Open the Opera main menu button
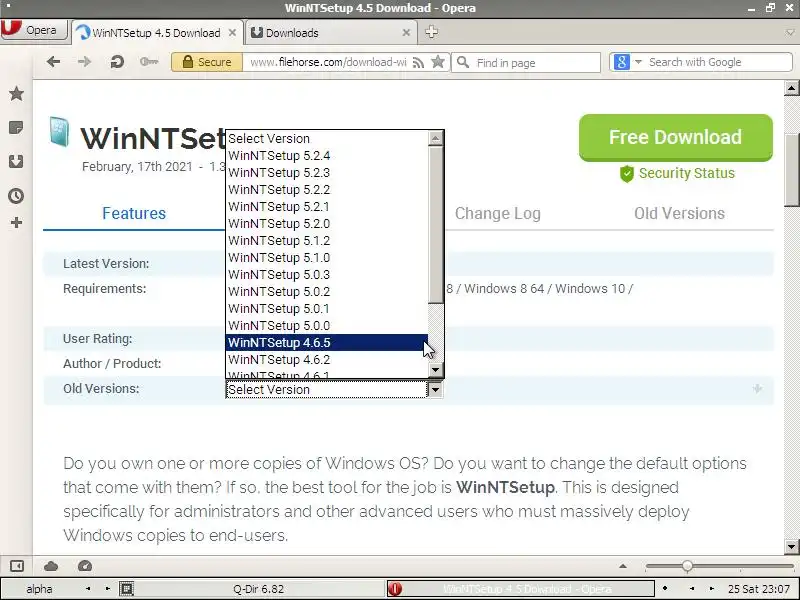Image resolution: width=800 pixels, height=600 pixels. coord(34,30)
